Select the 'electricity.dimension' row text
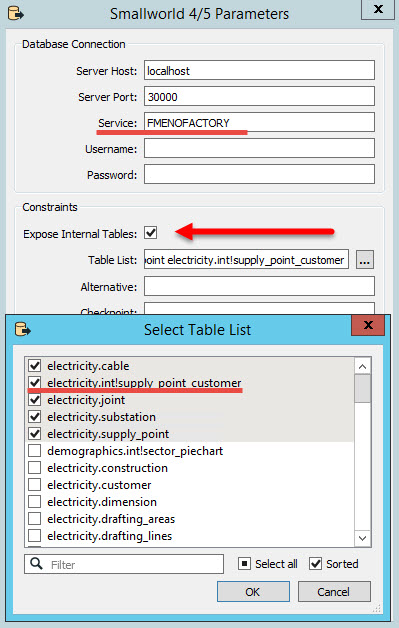399x628 pixels. tap(102, 502)
